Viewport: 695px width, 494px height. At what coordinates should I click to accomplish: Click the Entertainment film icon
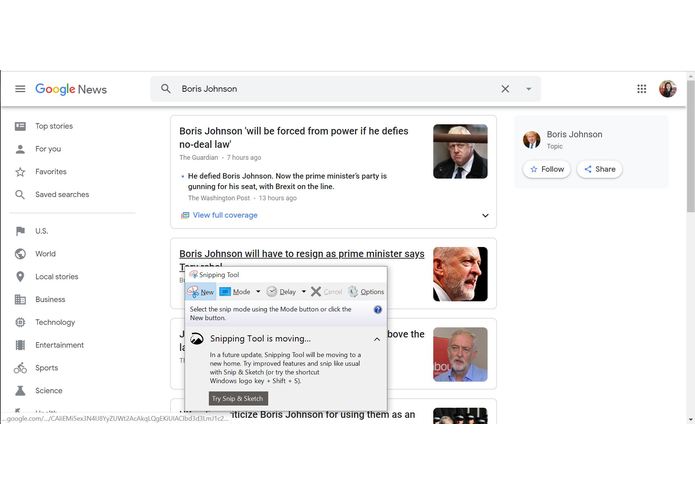pyautogui.click(x=20, y=345)
